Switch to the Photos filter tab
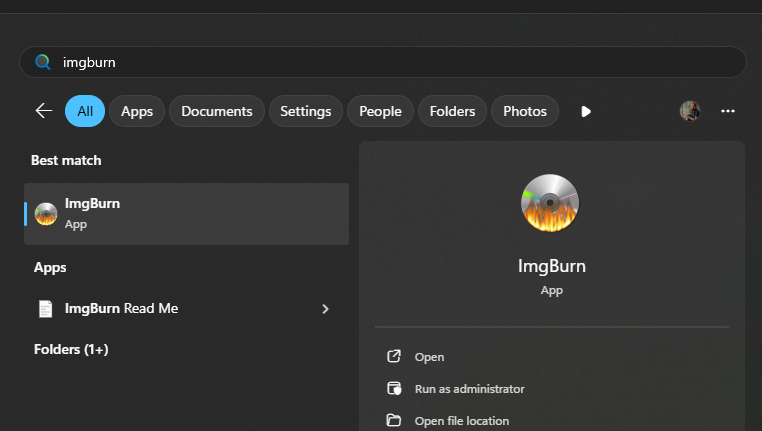Screen dimensions: 762x431 524,111
